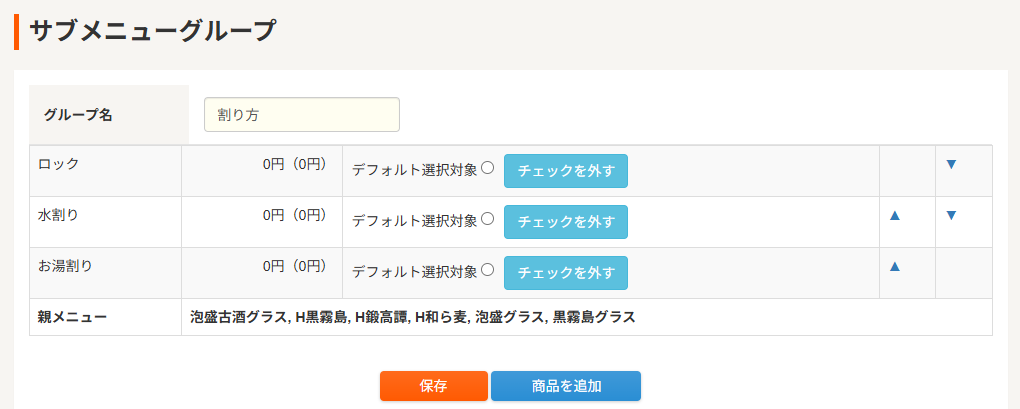1020x409 pixels.
Task: Move the お湯割り item up with arrow
Action: 895,266
